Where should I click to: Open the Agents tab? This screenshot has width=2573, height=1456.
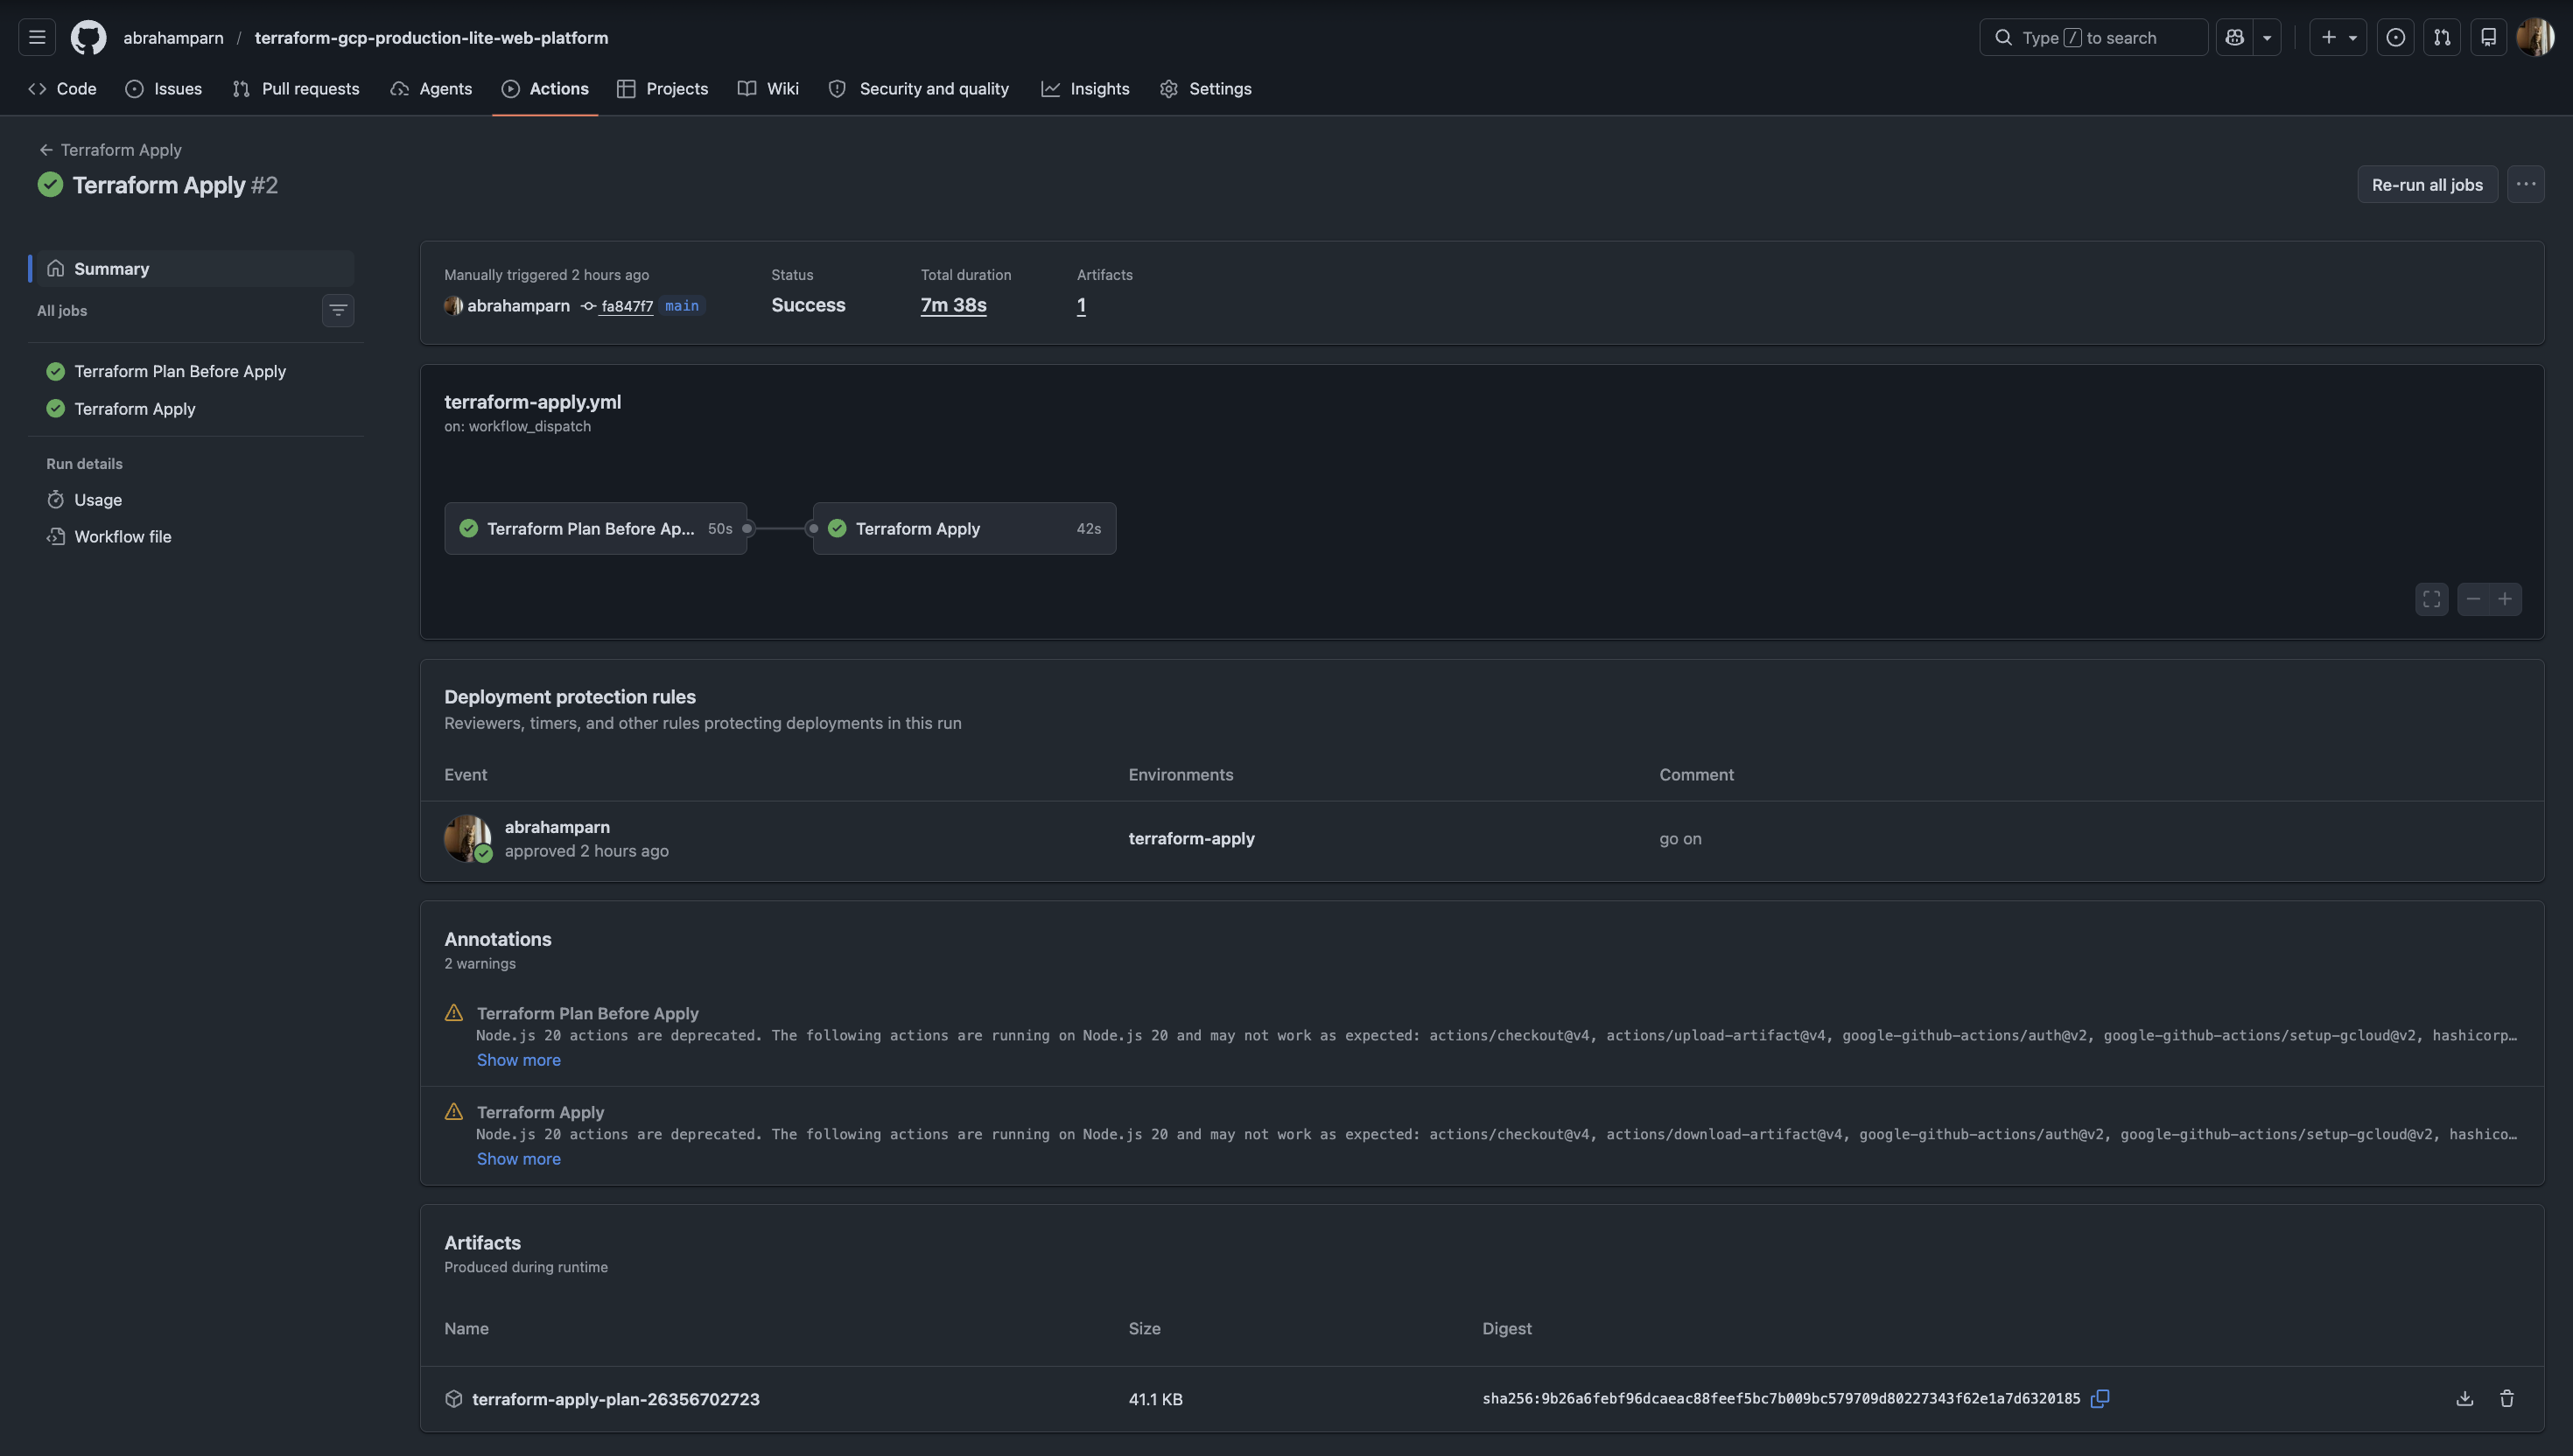pos(431,89)
